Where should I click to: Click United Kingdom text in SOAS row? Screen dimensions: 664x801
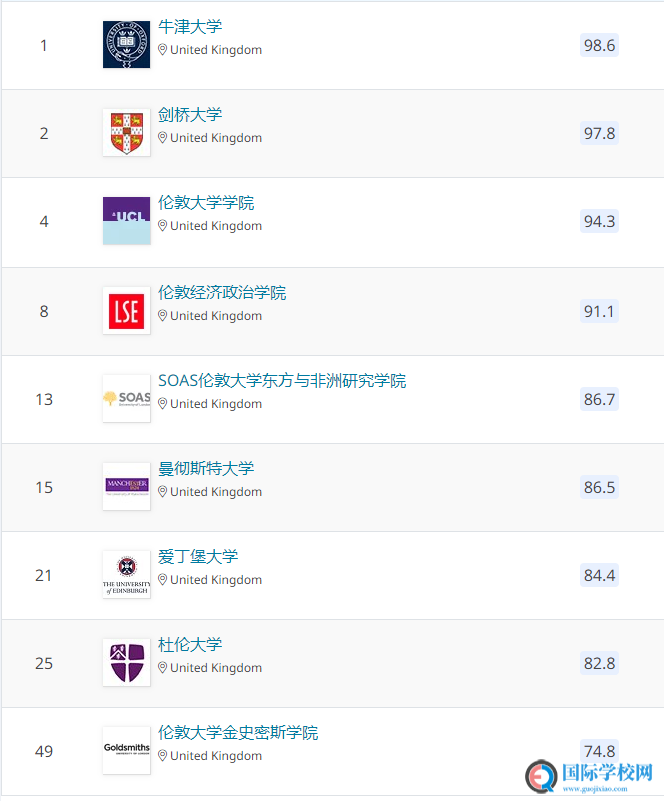216,403
